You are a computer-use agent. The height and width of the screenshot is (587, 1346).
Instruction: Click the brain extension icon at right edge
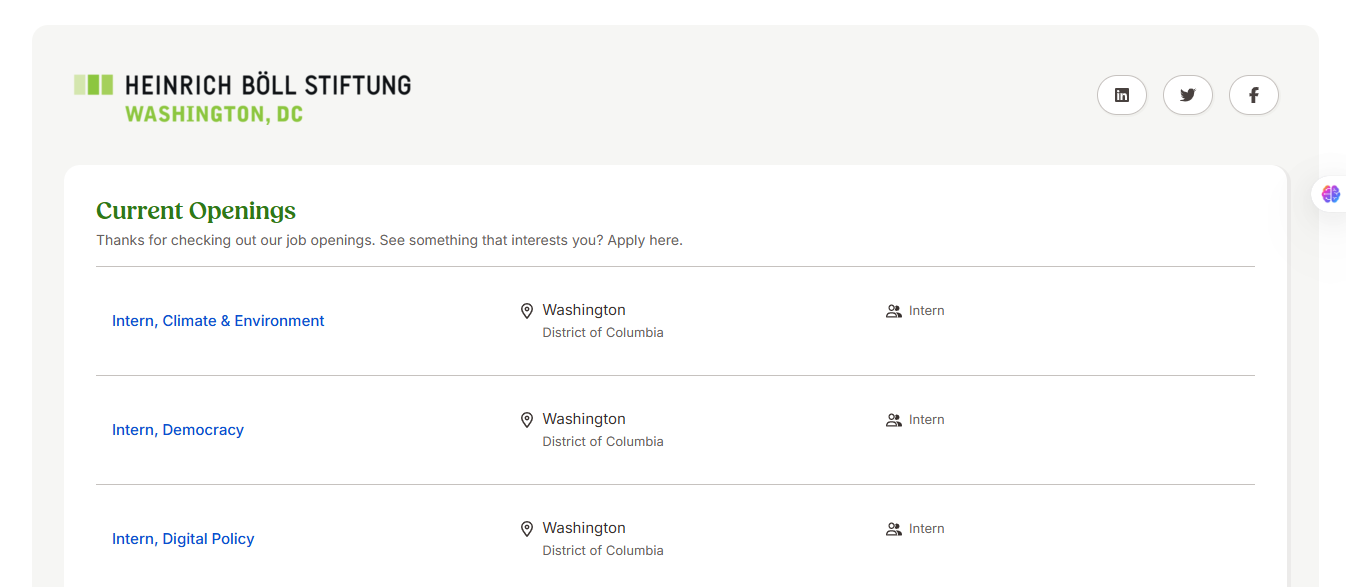tap(1330, 194)
